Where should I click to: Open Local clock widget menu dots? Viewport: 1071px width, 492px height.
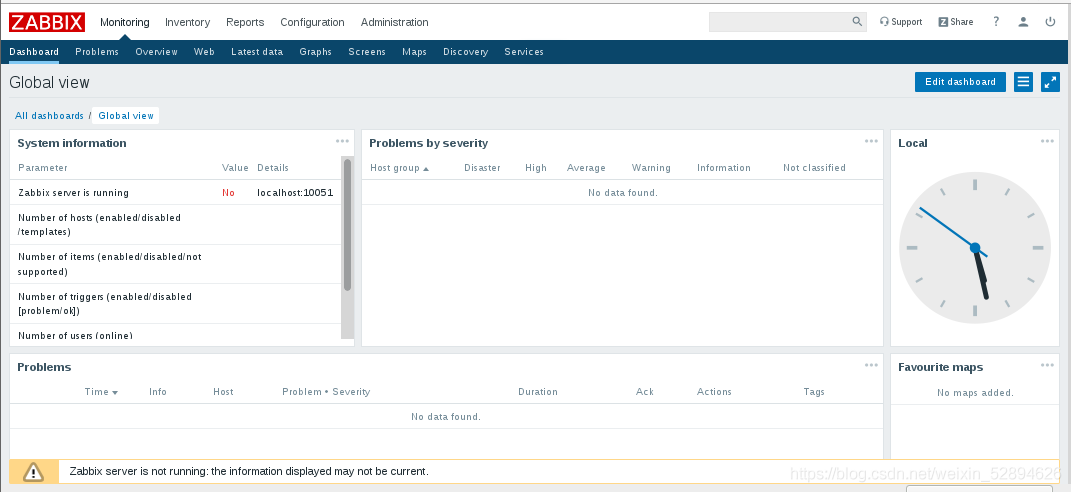(1047, 141)
